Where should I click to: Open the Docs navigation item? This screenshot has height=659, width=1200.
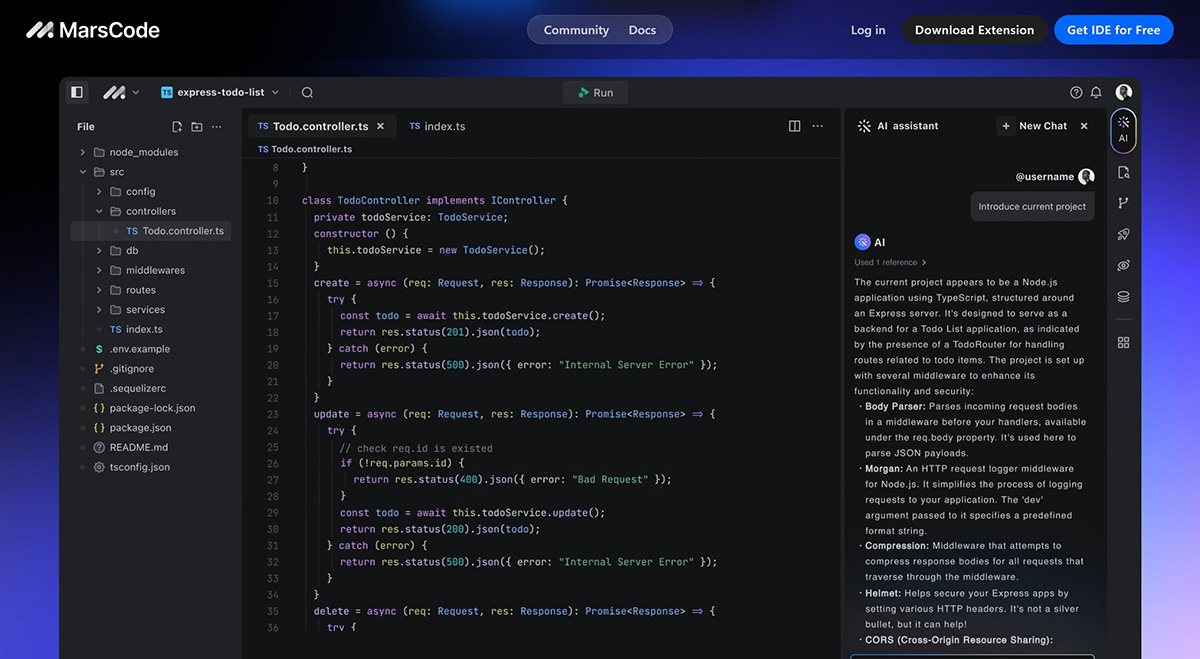(642, 30)
